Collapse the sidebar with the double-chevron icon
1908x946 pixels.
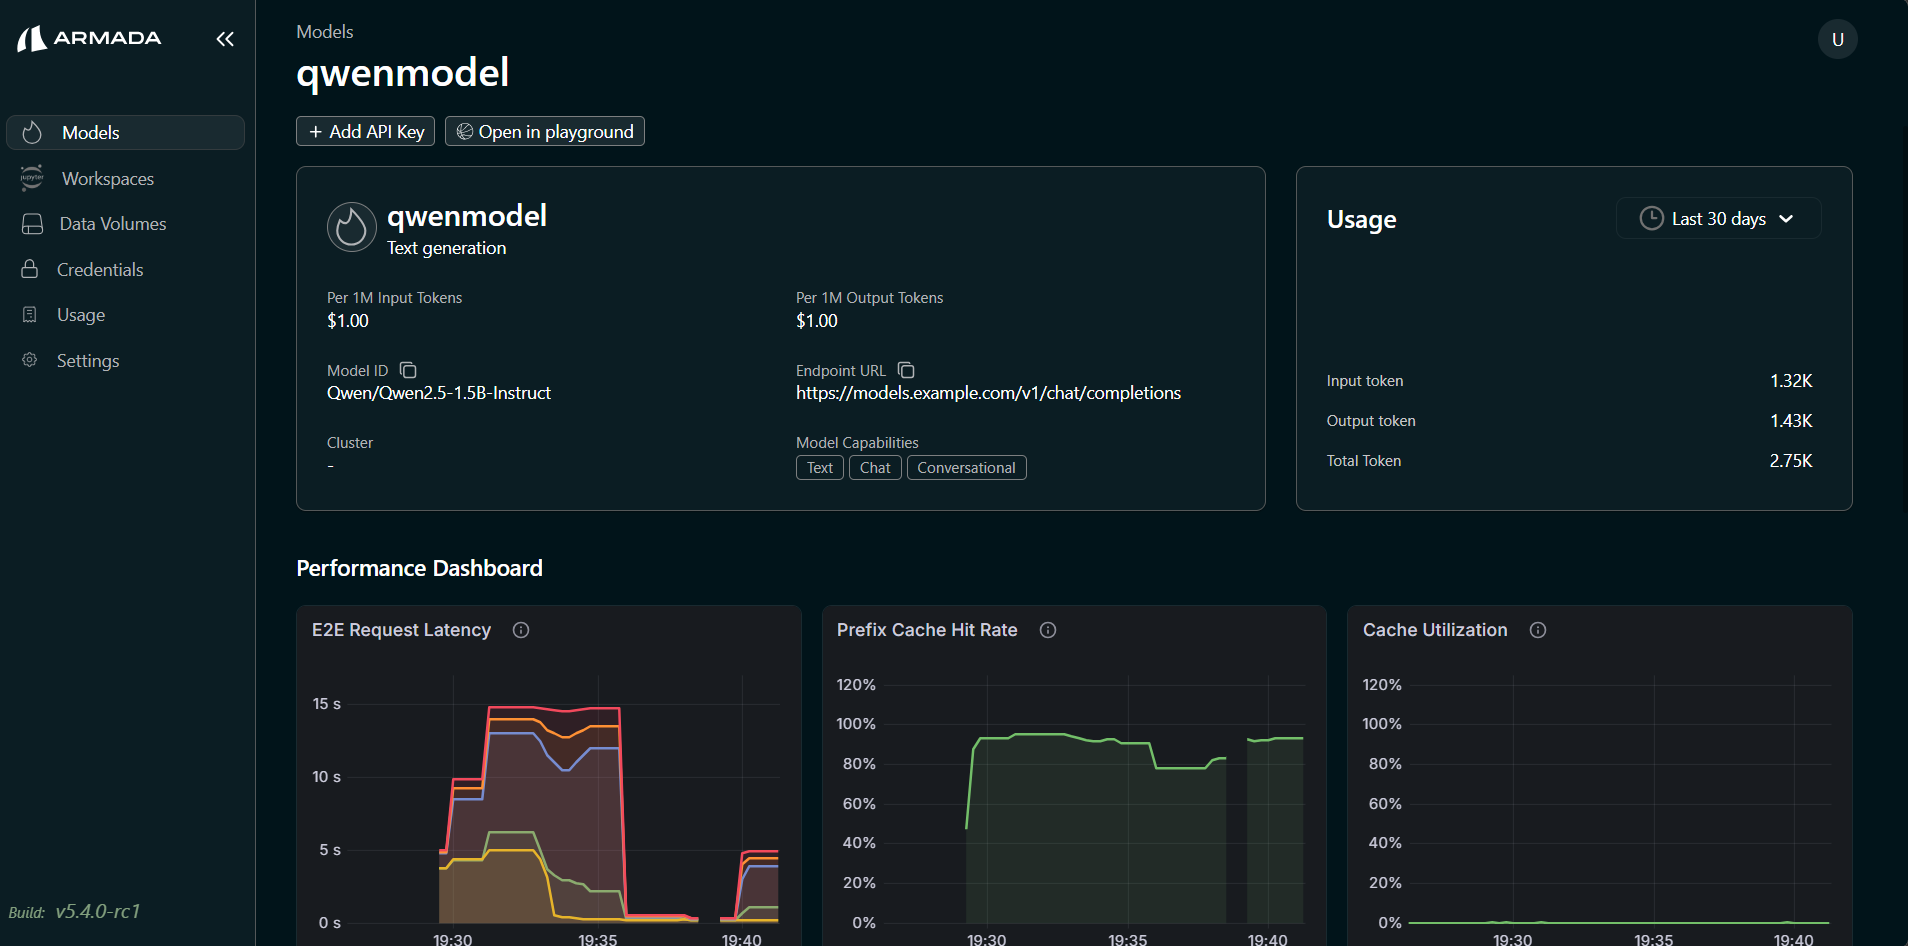click(x=225, y=39)
